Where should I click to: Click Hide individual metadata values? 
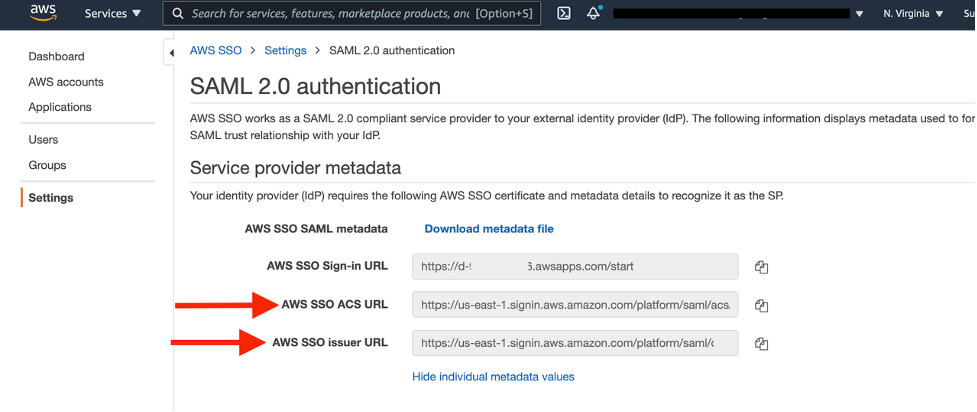pyautogui.click(x=493, y=377)
